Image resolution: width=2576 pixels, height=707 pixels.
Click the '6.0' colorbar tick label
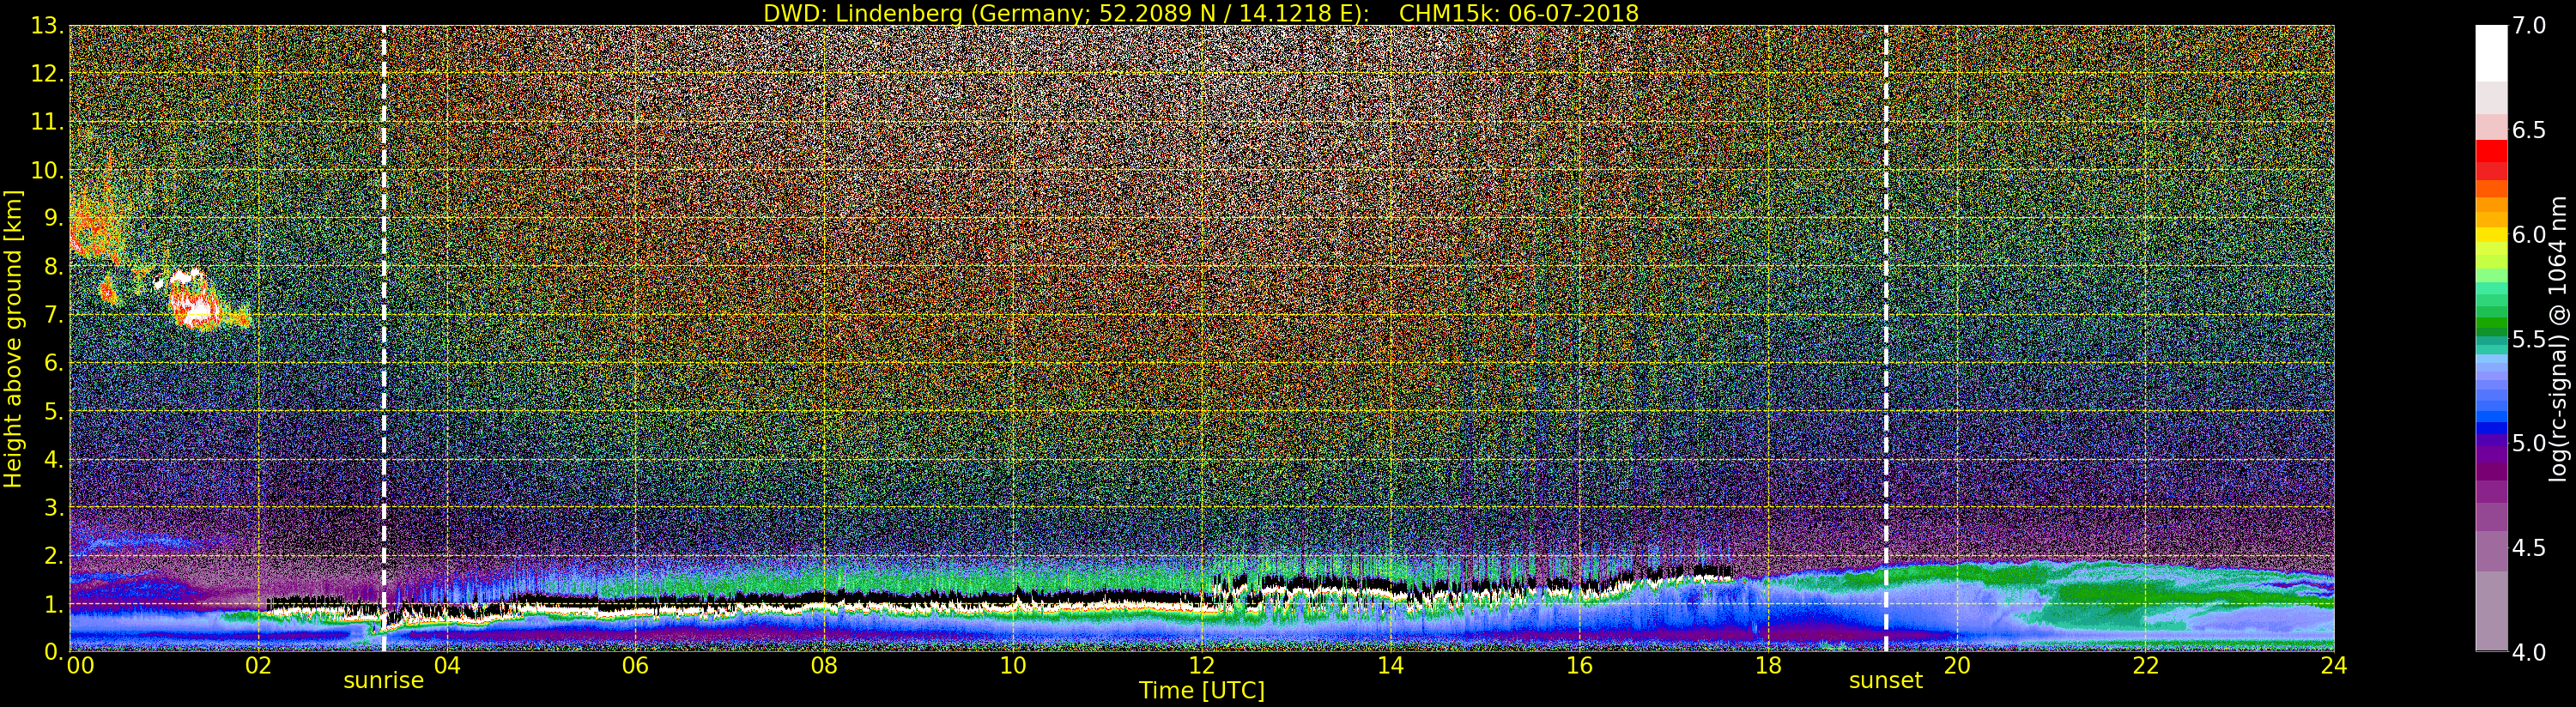pos(2529,234)
